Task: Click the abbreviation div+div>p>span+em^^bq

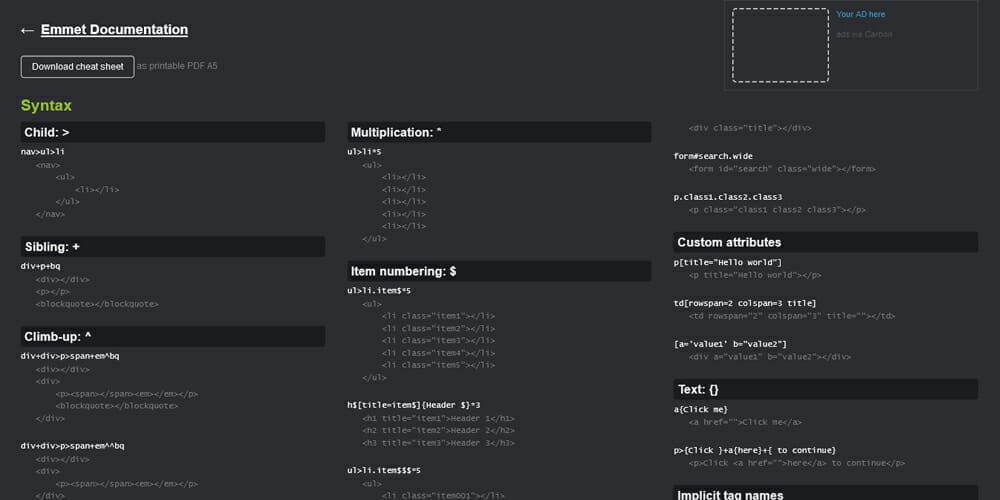Action: [73, 446]
